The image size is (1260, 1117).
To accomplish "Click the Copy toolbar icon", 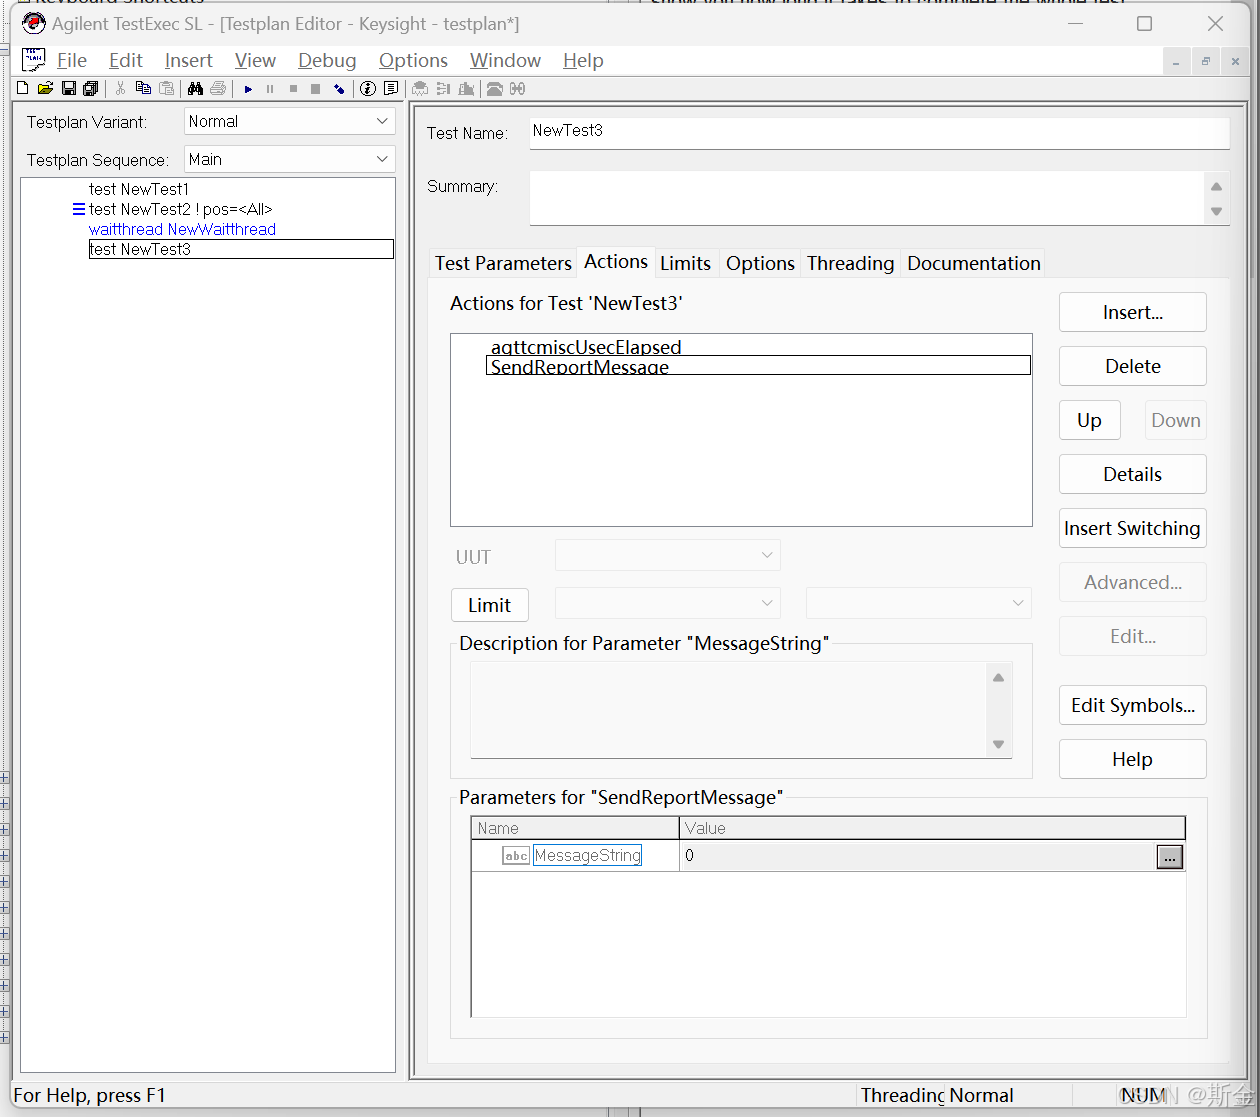I will click(x=143, y=88).
